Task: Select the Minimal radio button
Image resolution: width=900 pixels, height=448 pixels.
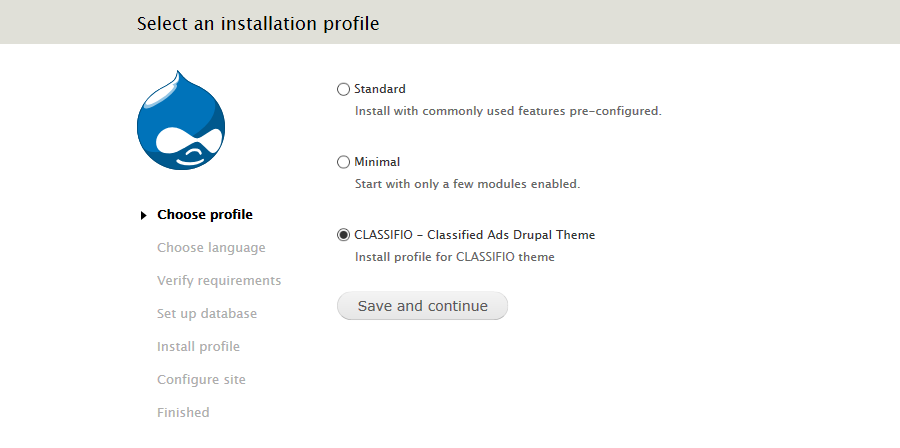Action: click(x=344, y=162)
